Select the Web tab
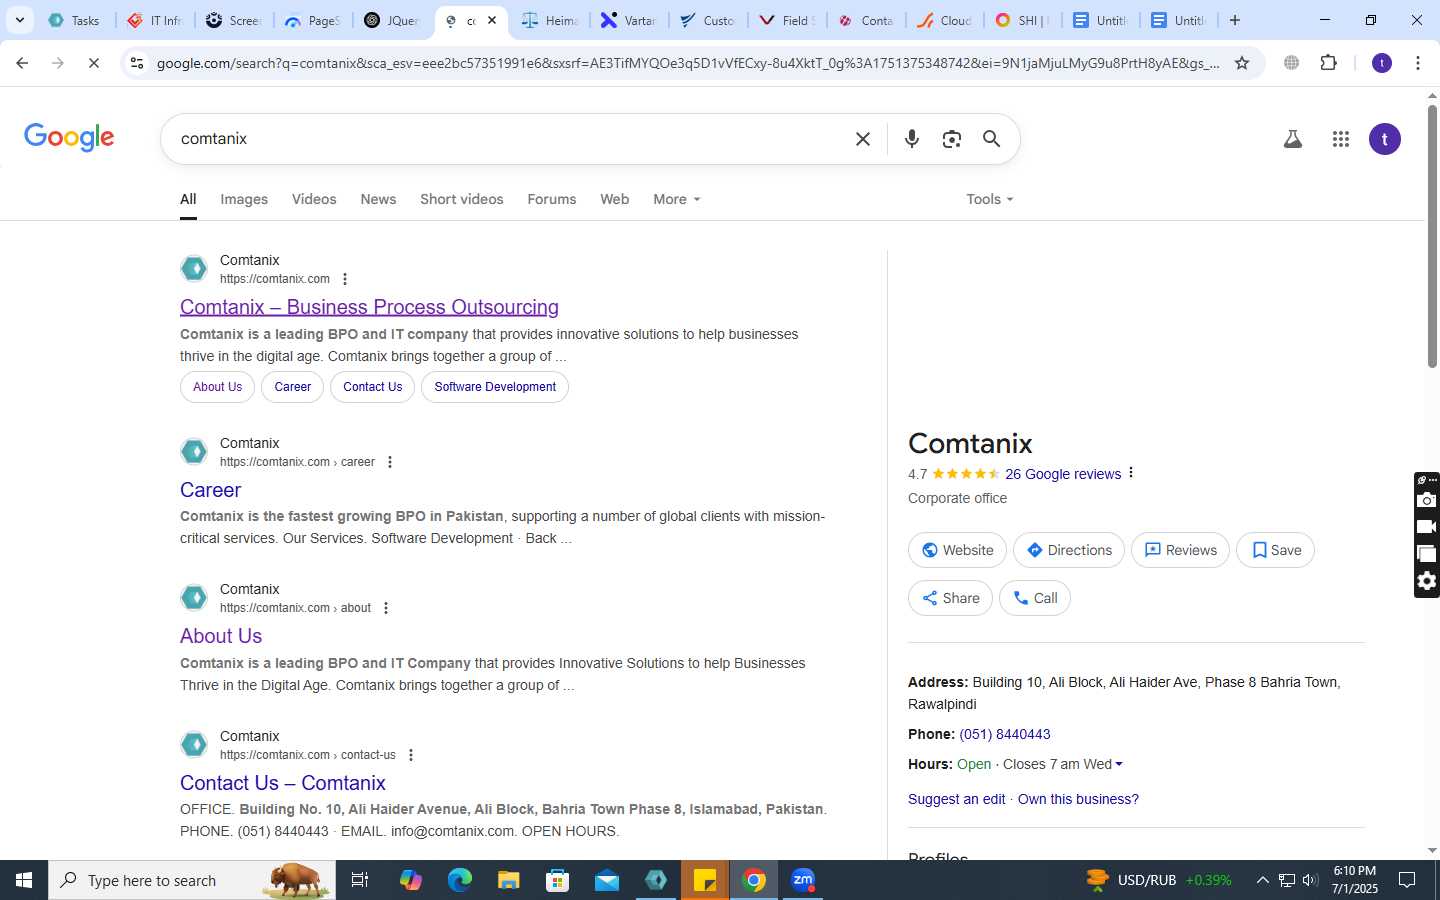The width and height of the screenshot is (1440, 900). tap(614, 199)
